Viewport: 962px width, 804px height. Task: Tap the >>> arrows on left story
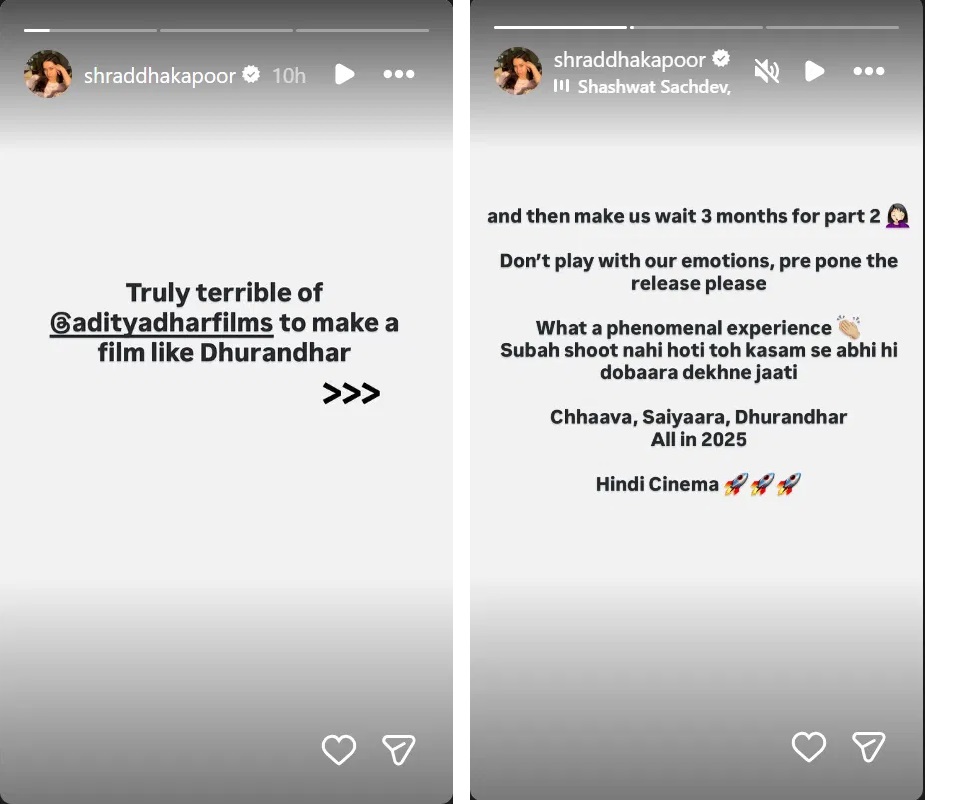351,394
